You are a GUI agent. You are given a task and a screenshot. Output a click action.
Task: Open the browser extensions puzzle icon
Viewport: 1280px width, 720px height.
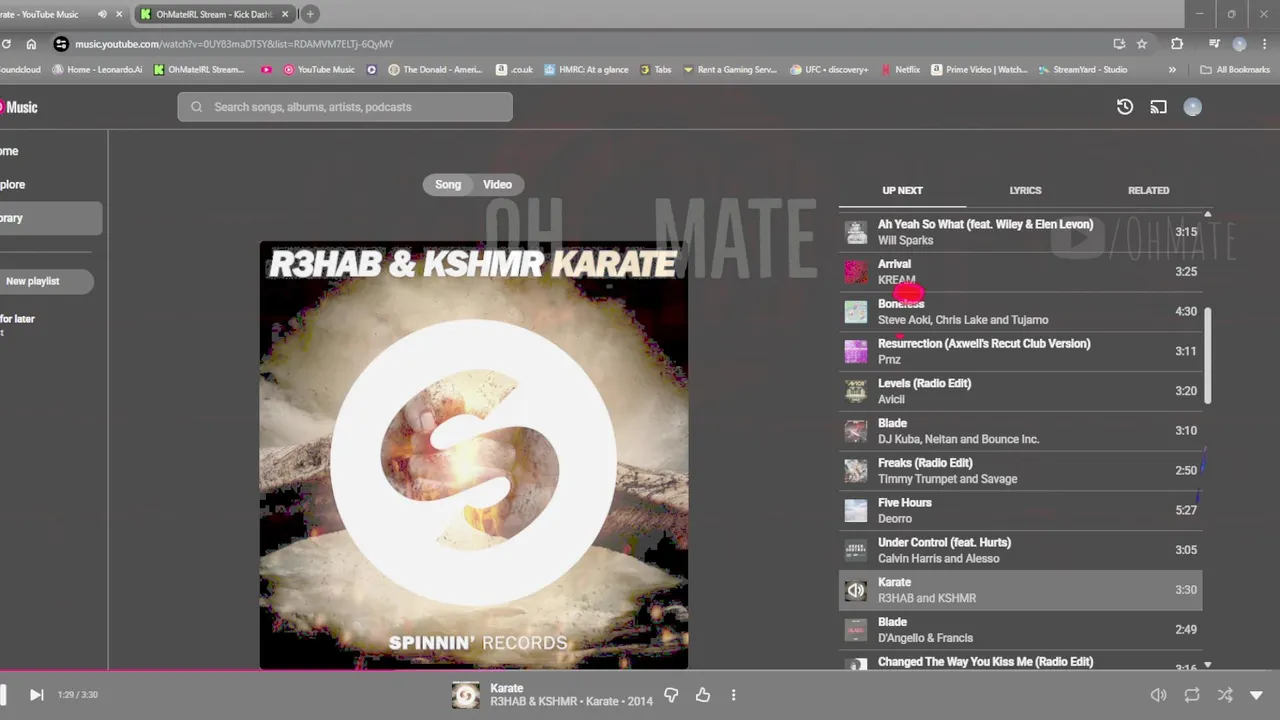click(x=1177, y=44)
